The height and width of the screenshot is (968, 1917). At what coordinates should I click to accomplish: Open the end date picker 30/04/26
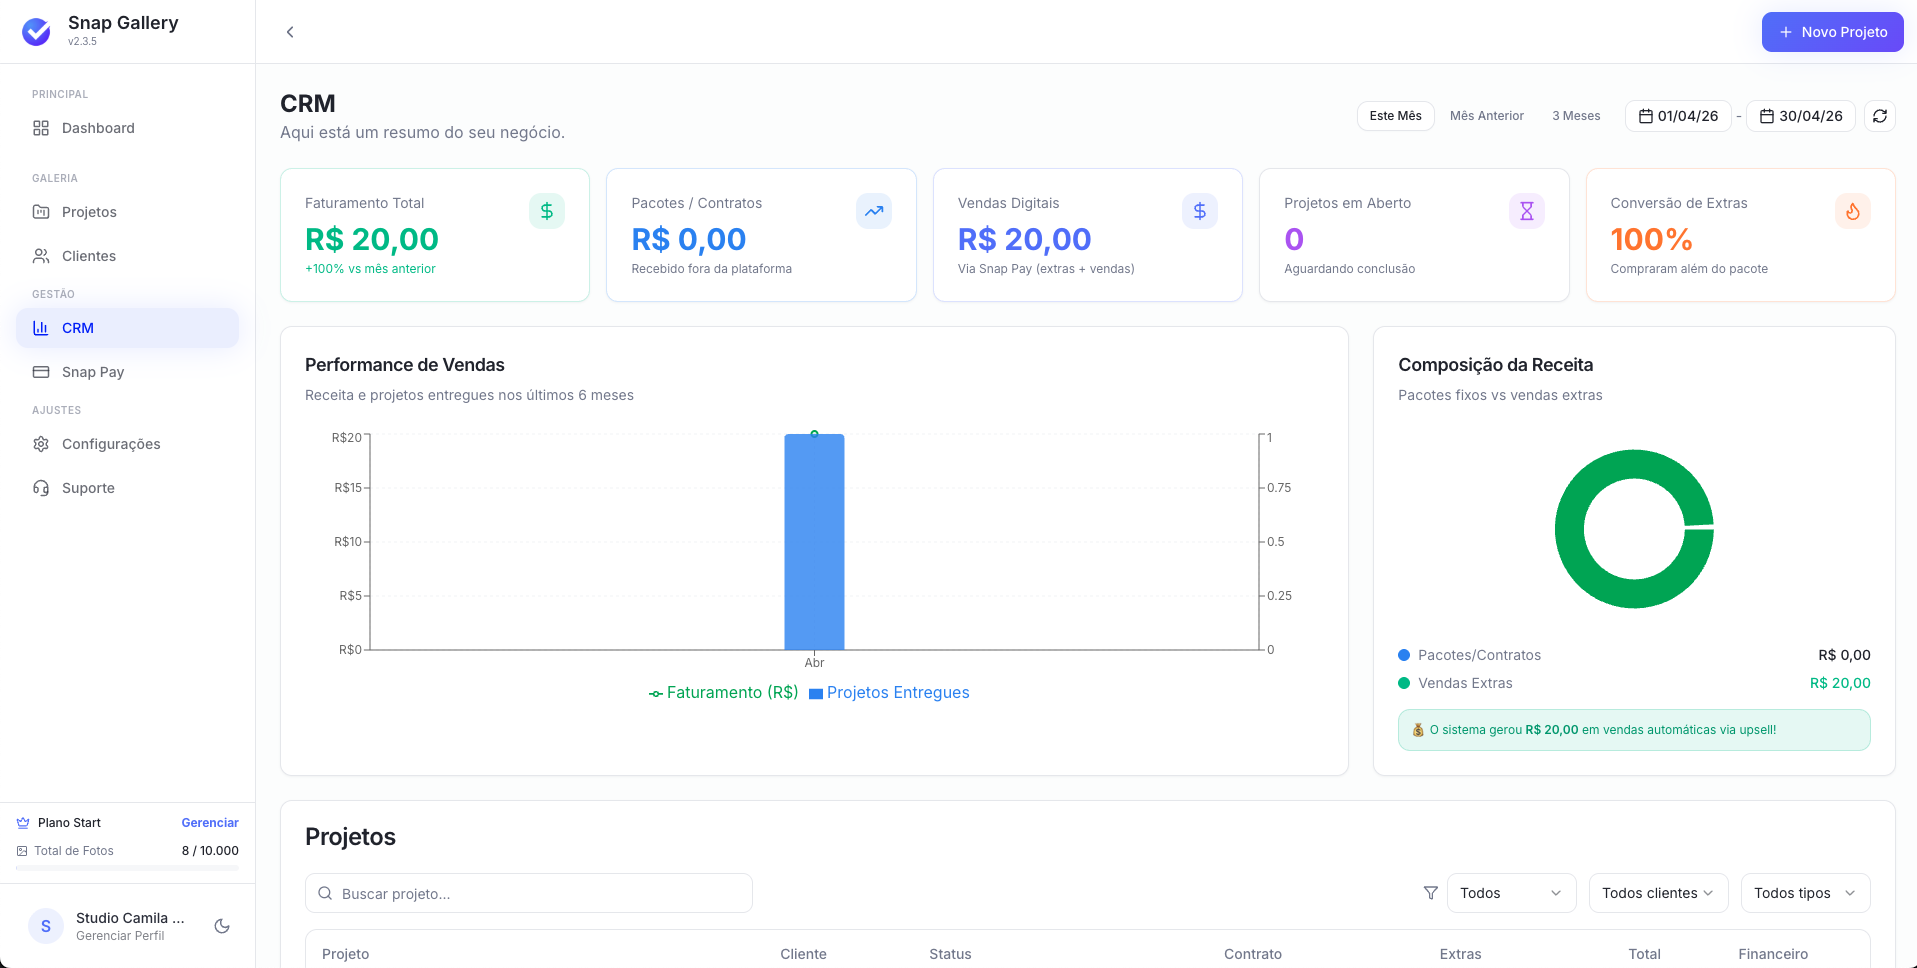click(1800, 116)
